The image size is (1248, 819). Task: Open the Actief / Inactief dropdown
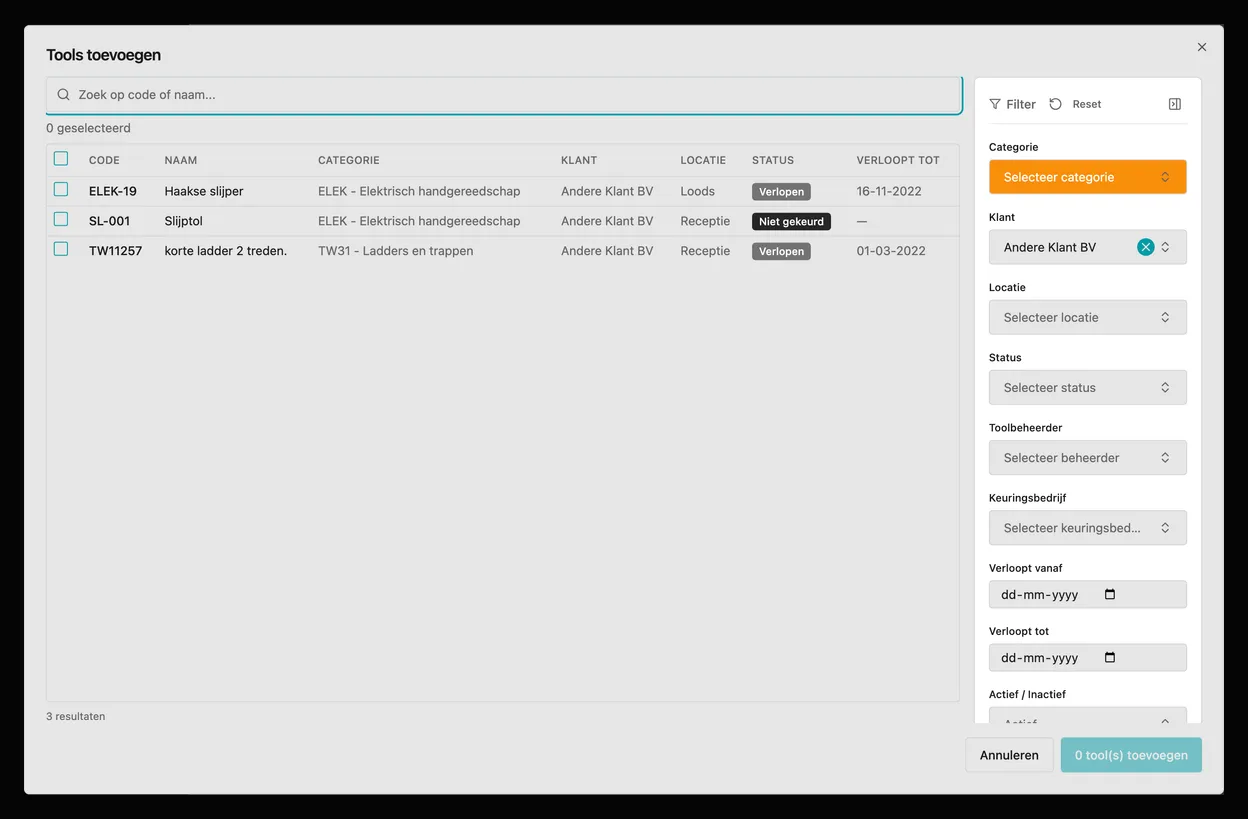click(1088, 716)
